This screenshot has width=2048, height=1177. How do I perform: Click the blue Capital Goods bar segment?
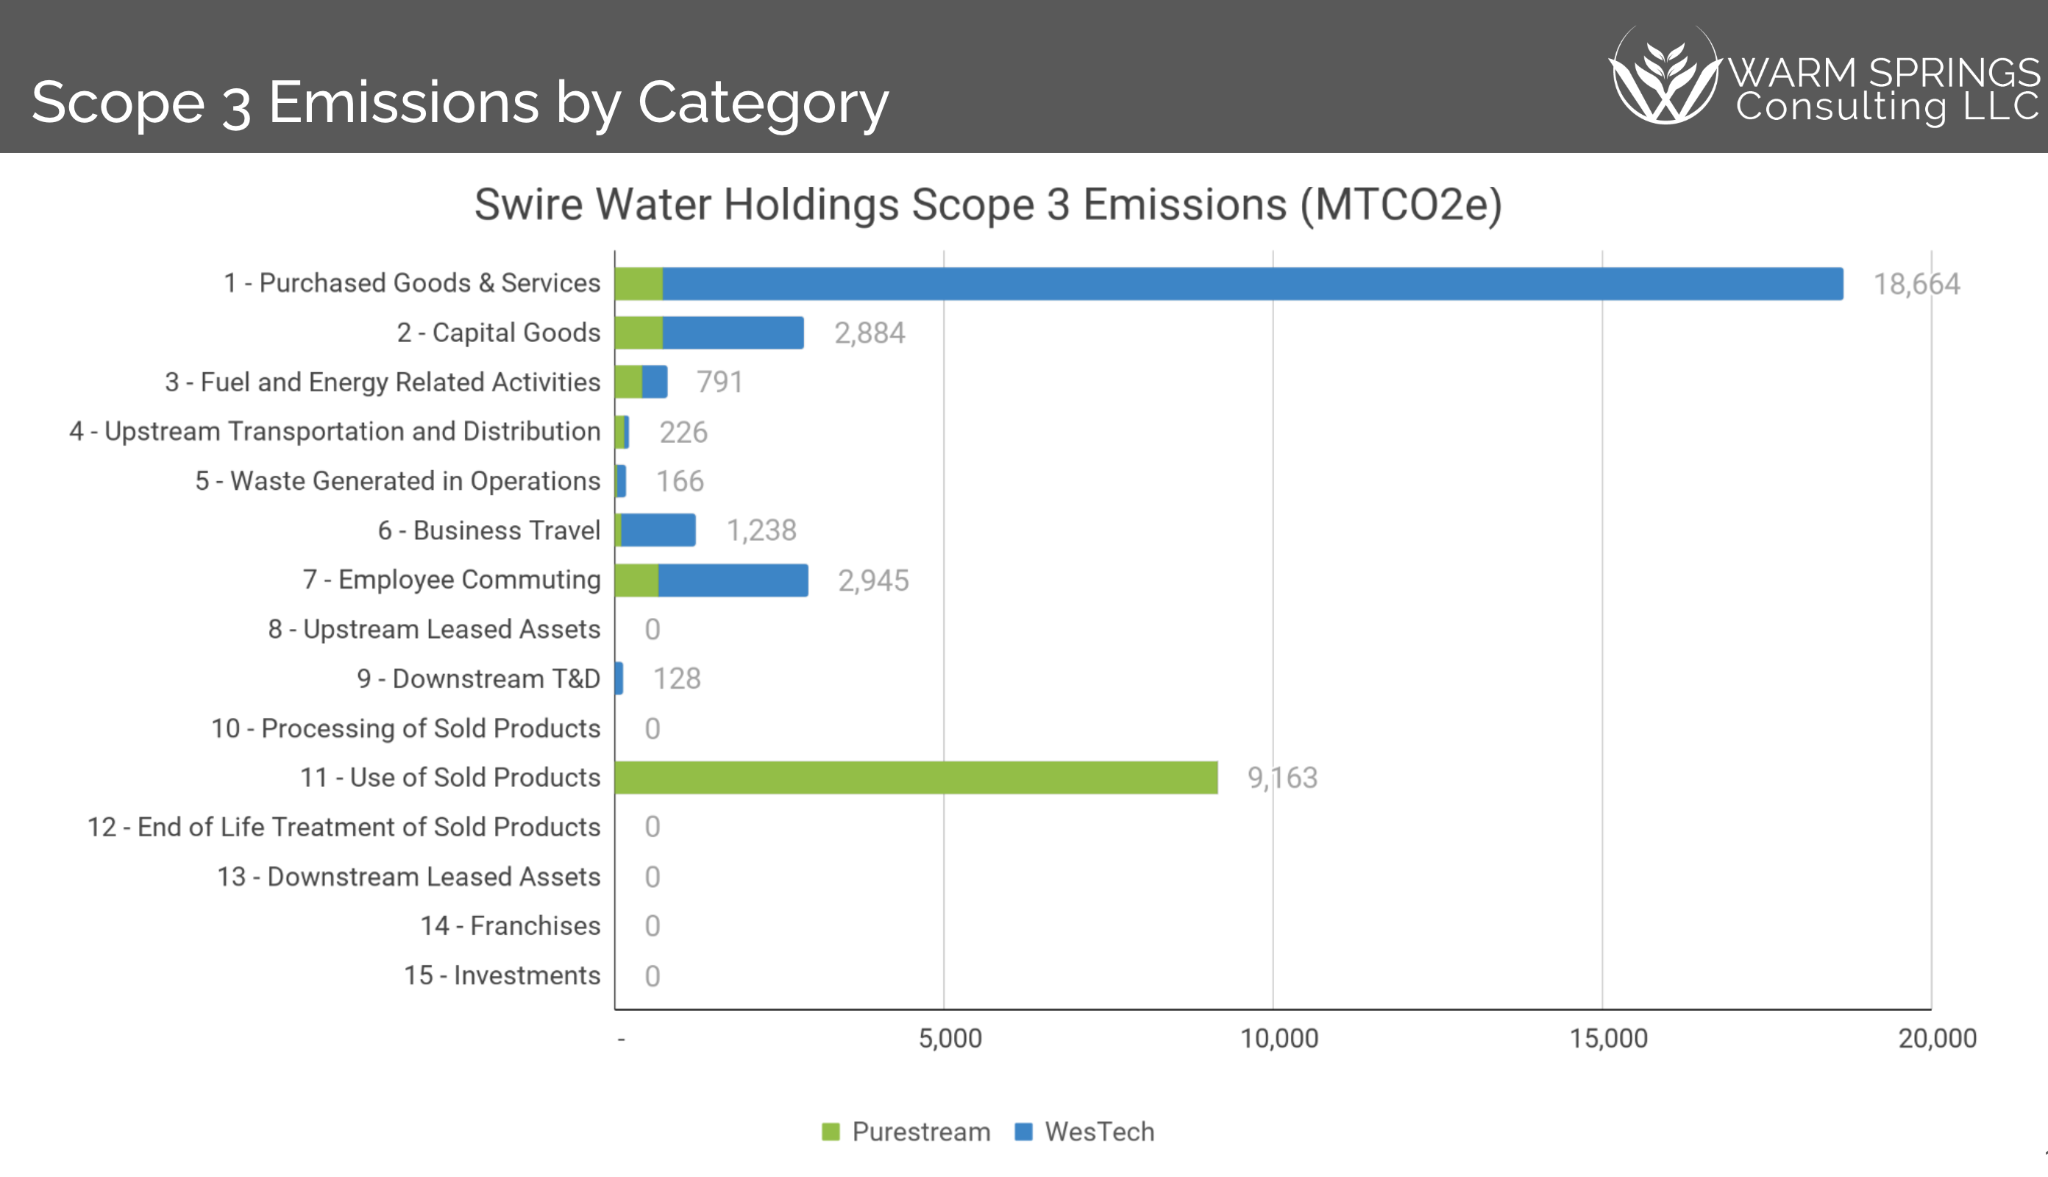click(x=733, y=333)
